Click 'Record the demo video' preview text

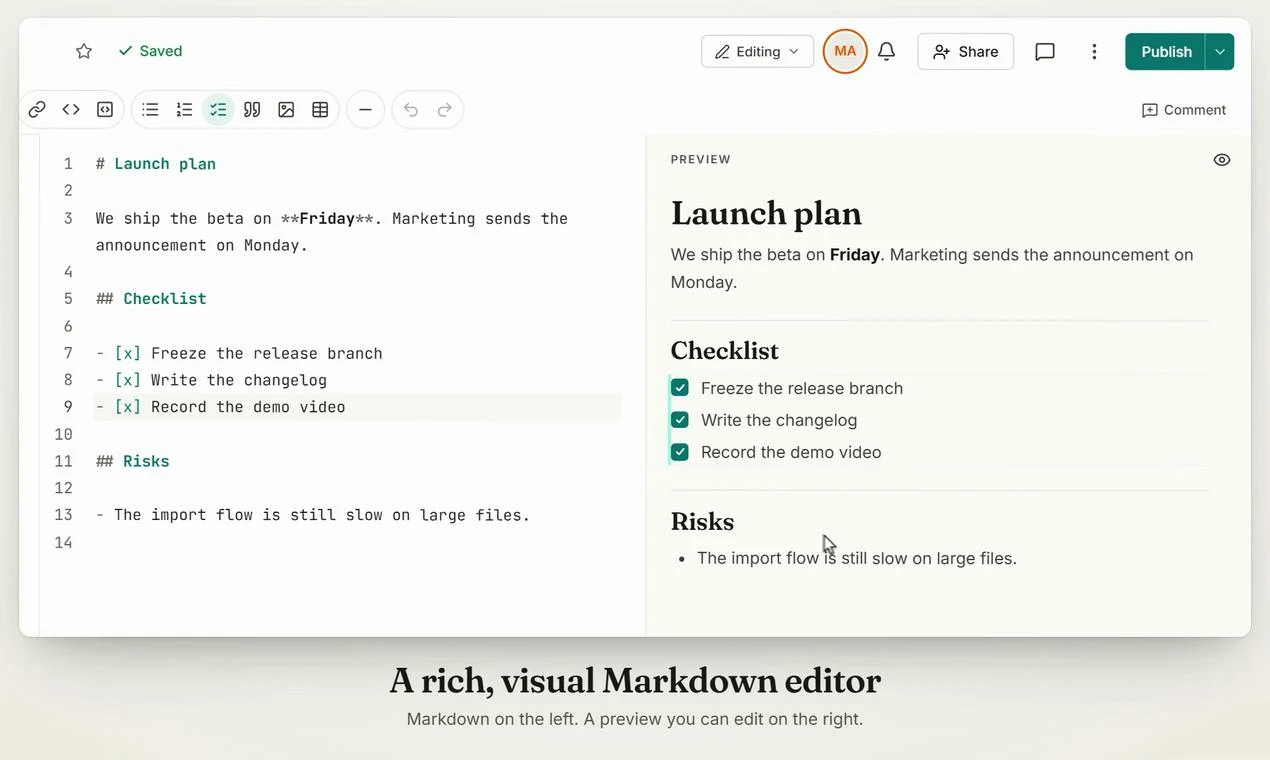(x=791, y=452)
